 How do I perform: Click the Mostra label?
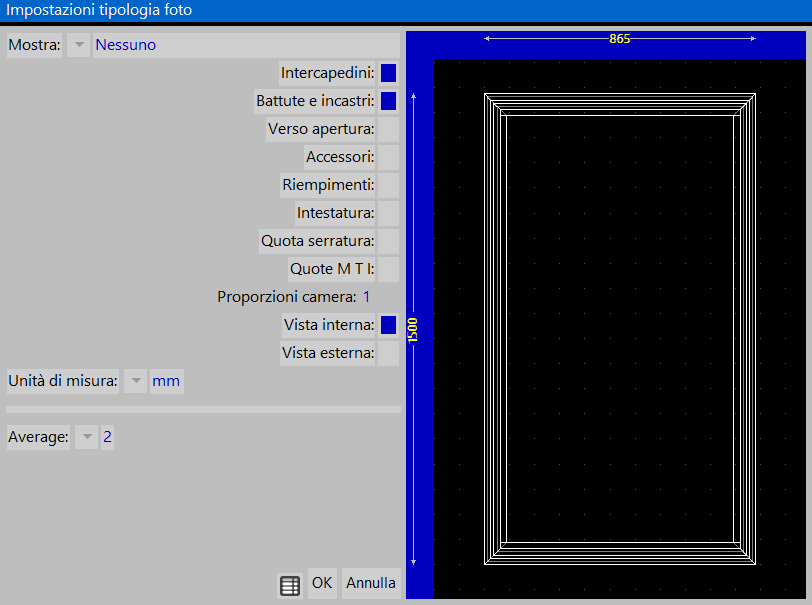click(x=34, y=45)
